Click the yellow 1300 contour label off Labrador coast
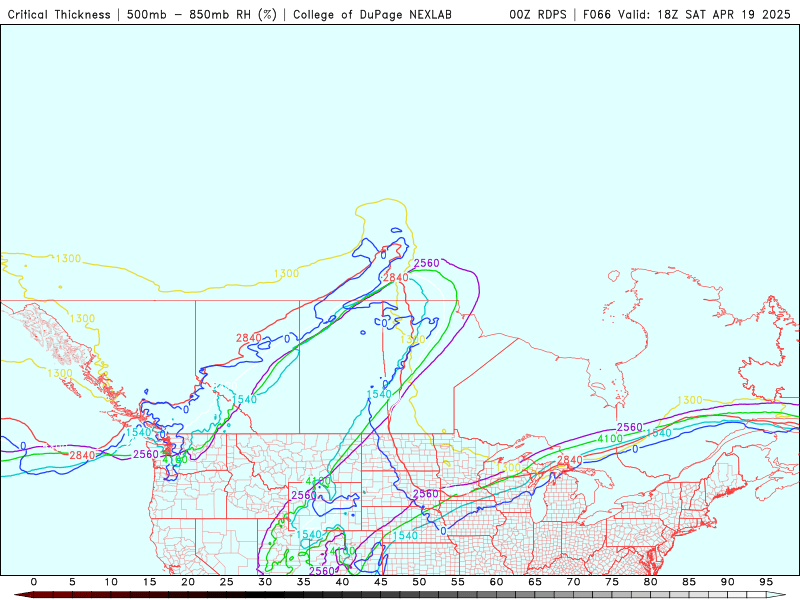 [690, 401]
